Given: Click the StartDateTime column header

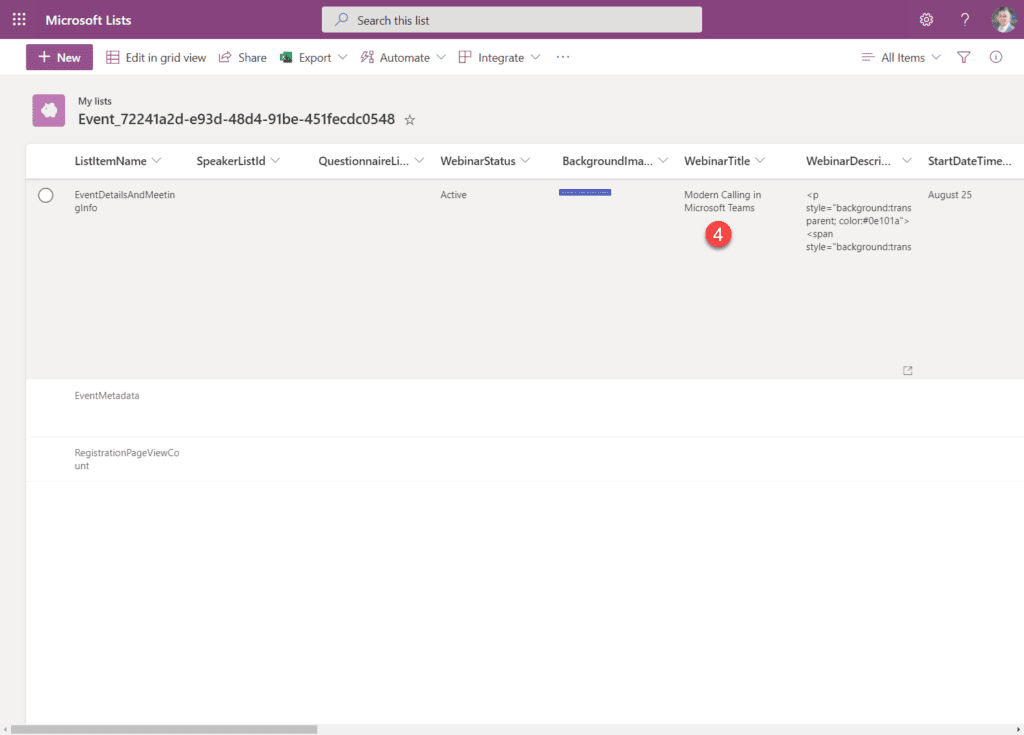Looking at the screenshot, I should [x=969, y=161].
